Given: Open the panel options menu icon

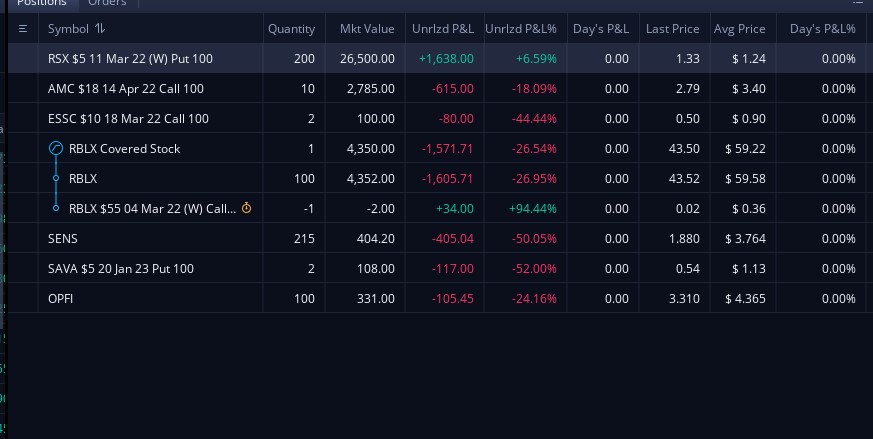Looking at the screenshot, I should click(857, 3).
